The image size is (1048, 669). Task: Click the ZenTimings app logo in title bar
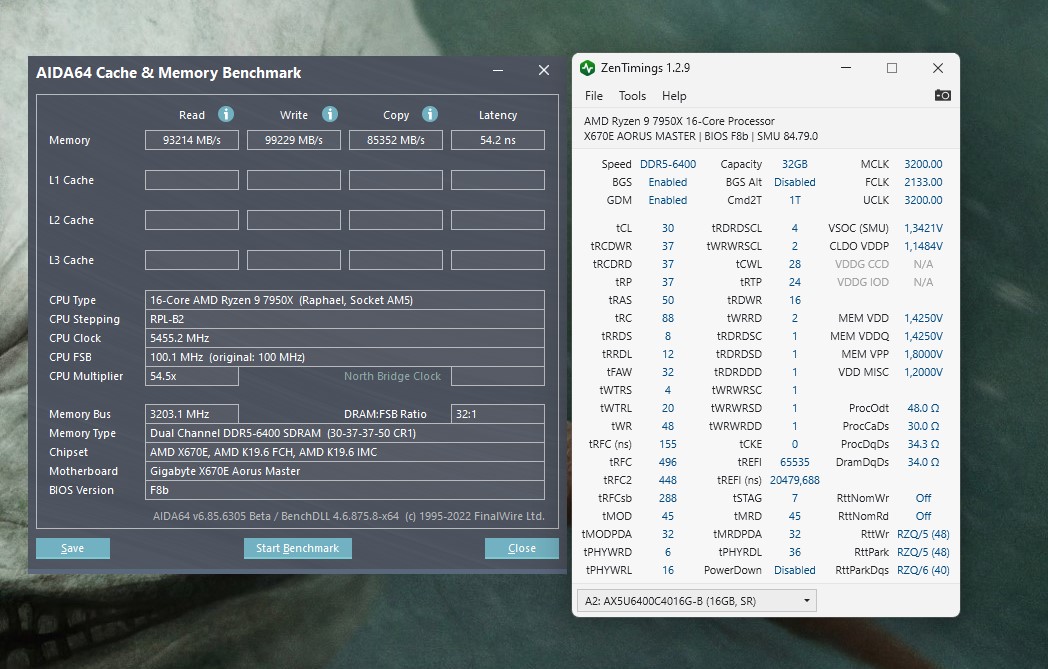tap(588, 68)
